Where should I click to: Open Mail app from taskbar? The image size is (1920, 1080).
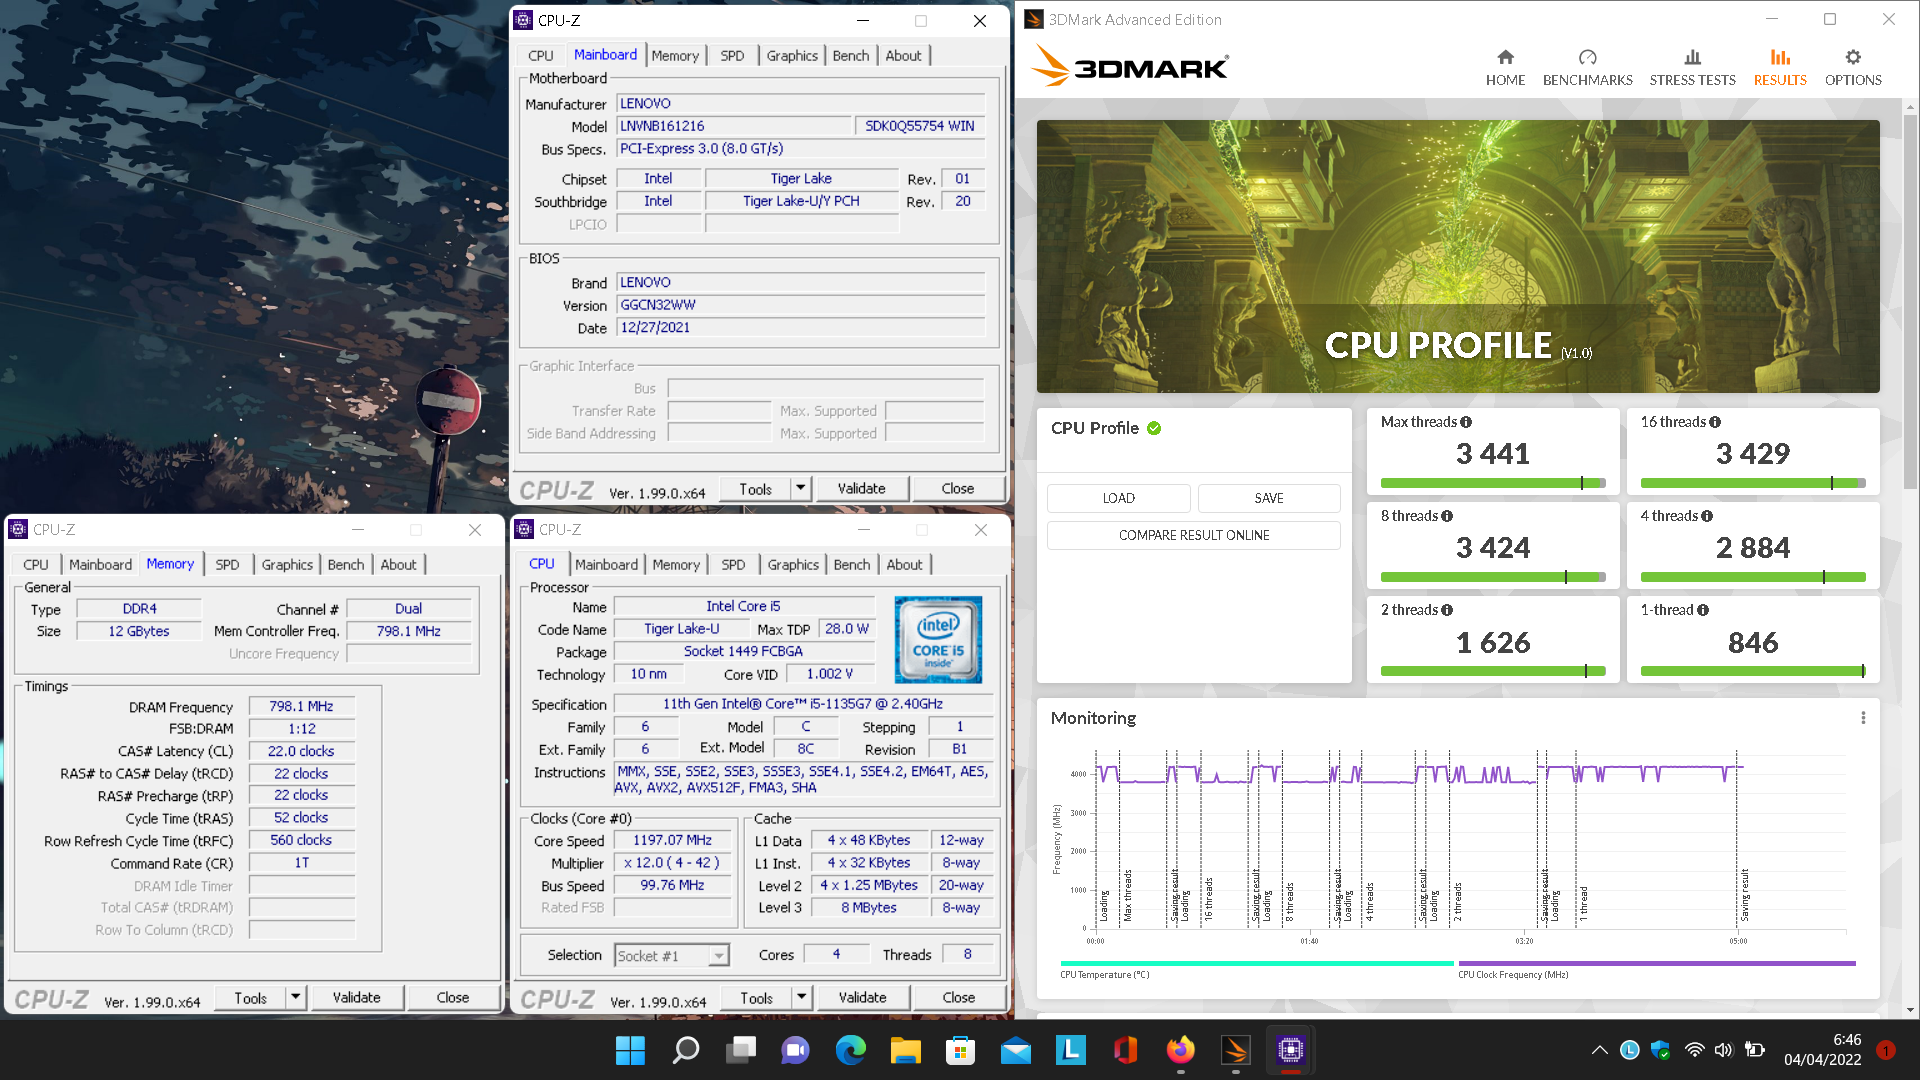tap(1016, 1050)
